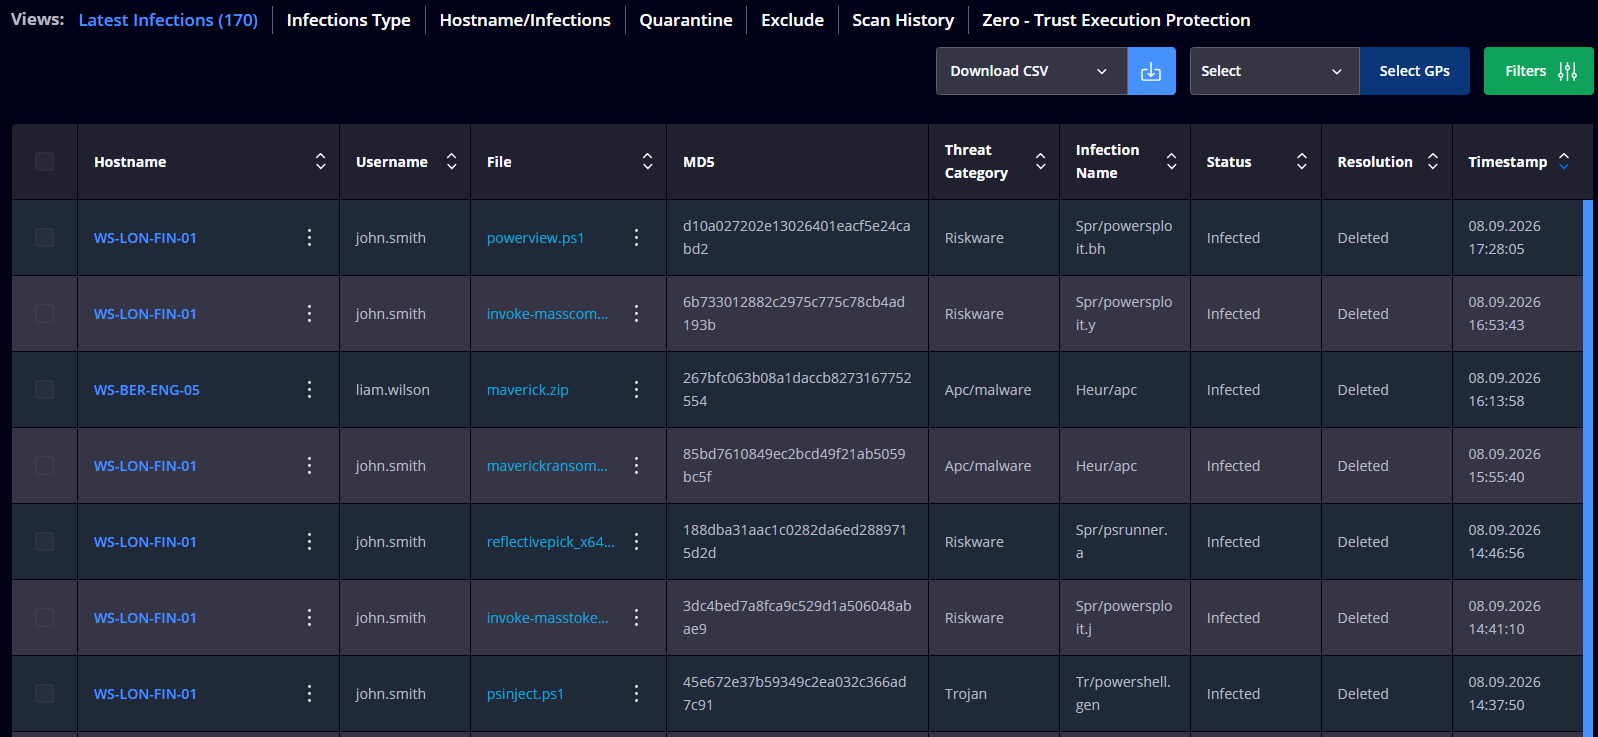
Task: Open hostname options menu for WS-BER-ENG-05
Action: click(309, 389)
